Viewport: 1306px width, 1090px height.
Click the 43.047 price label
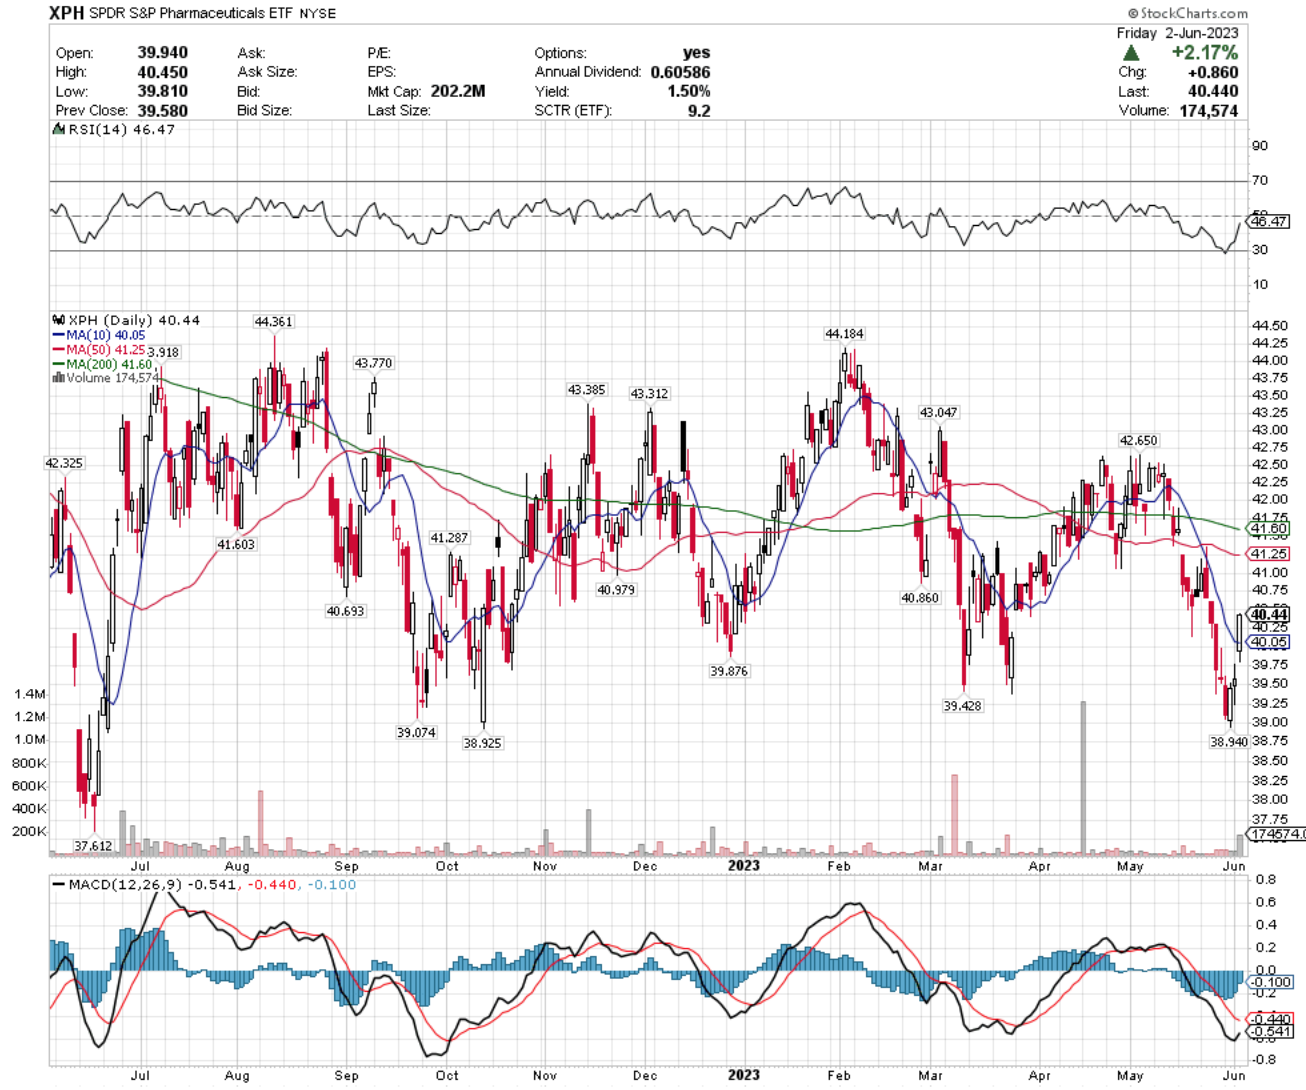click(x=938, y=412)
